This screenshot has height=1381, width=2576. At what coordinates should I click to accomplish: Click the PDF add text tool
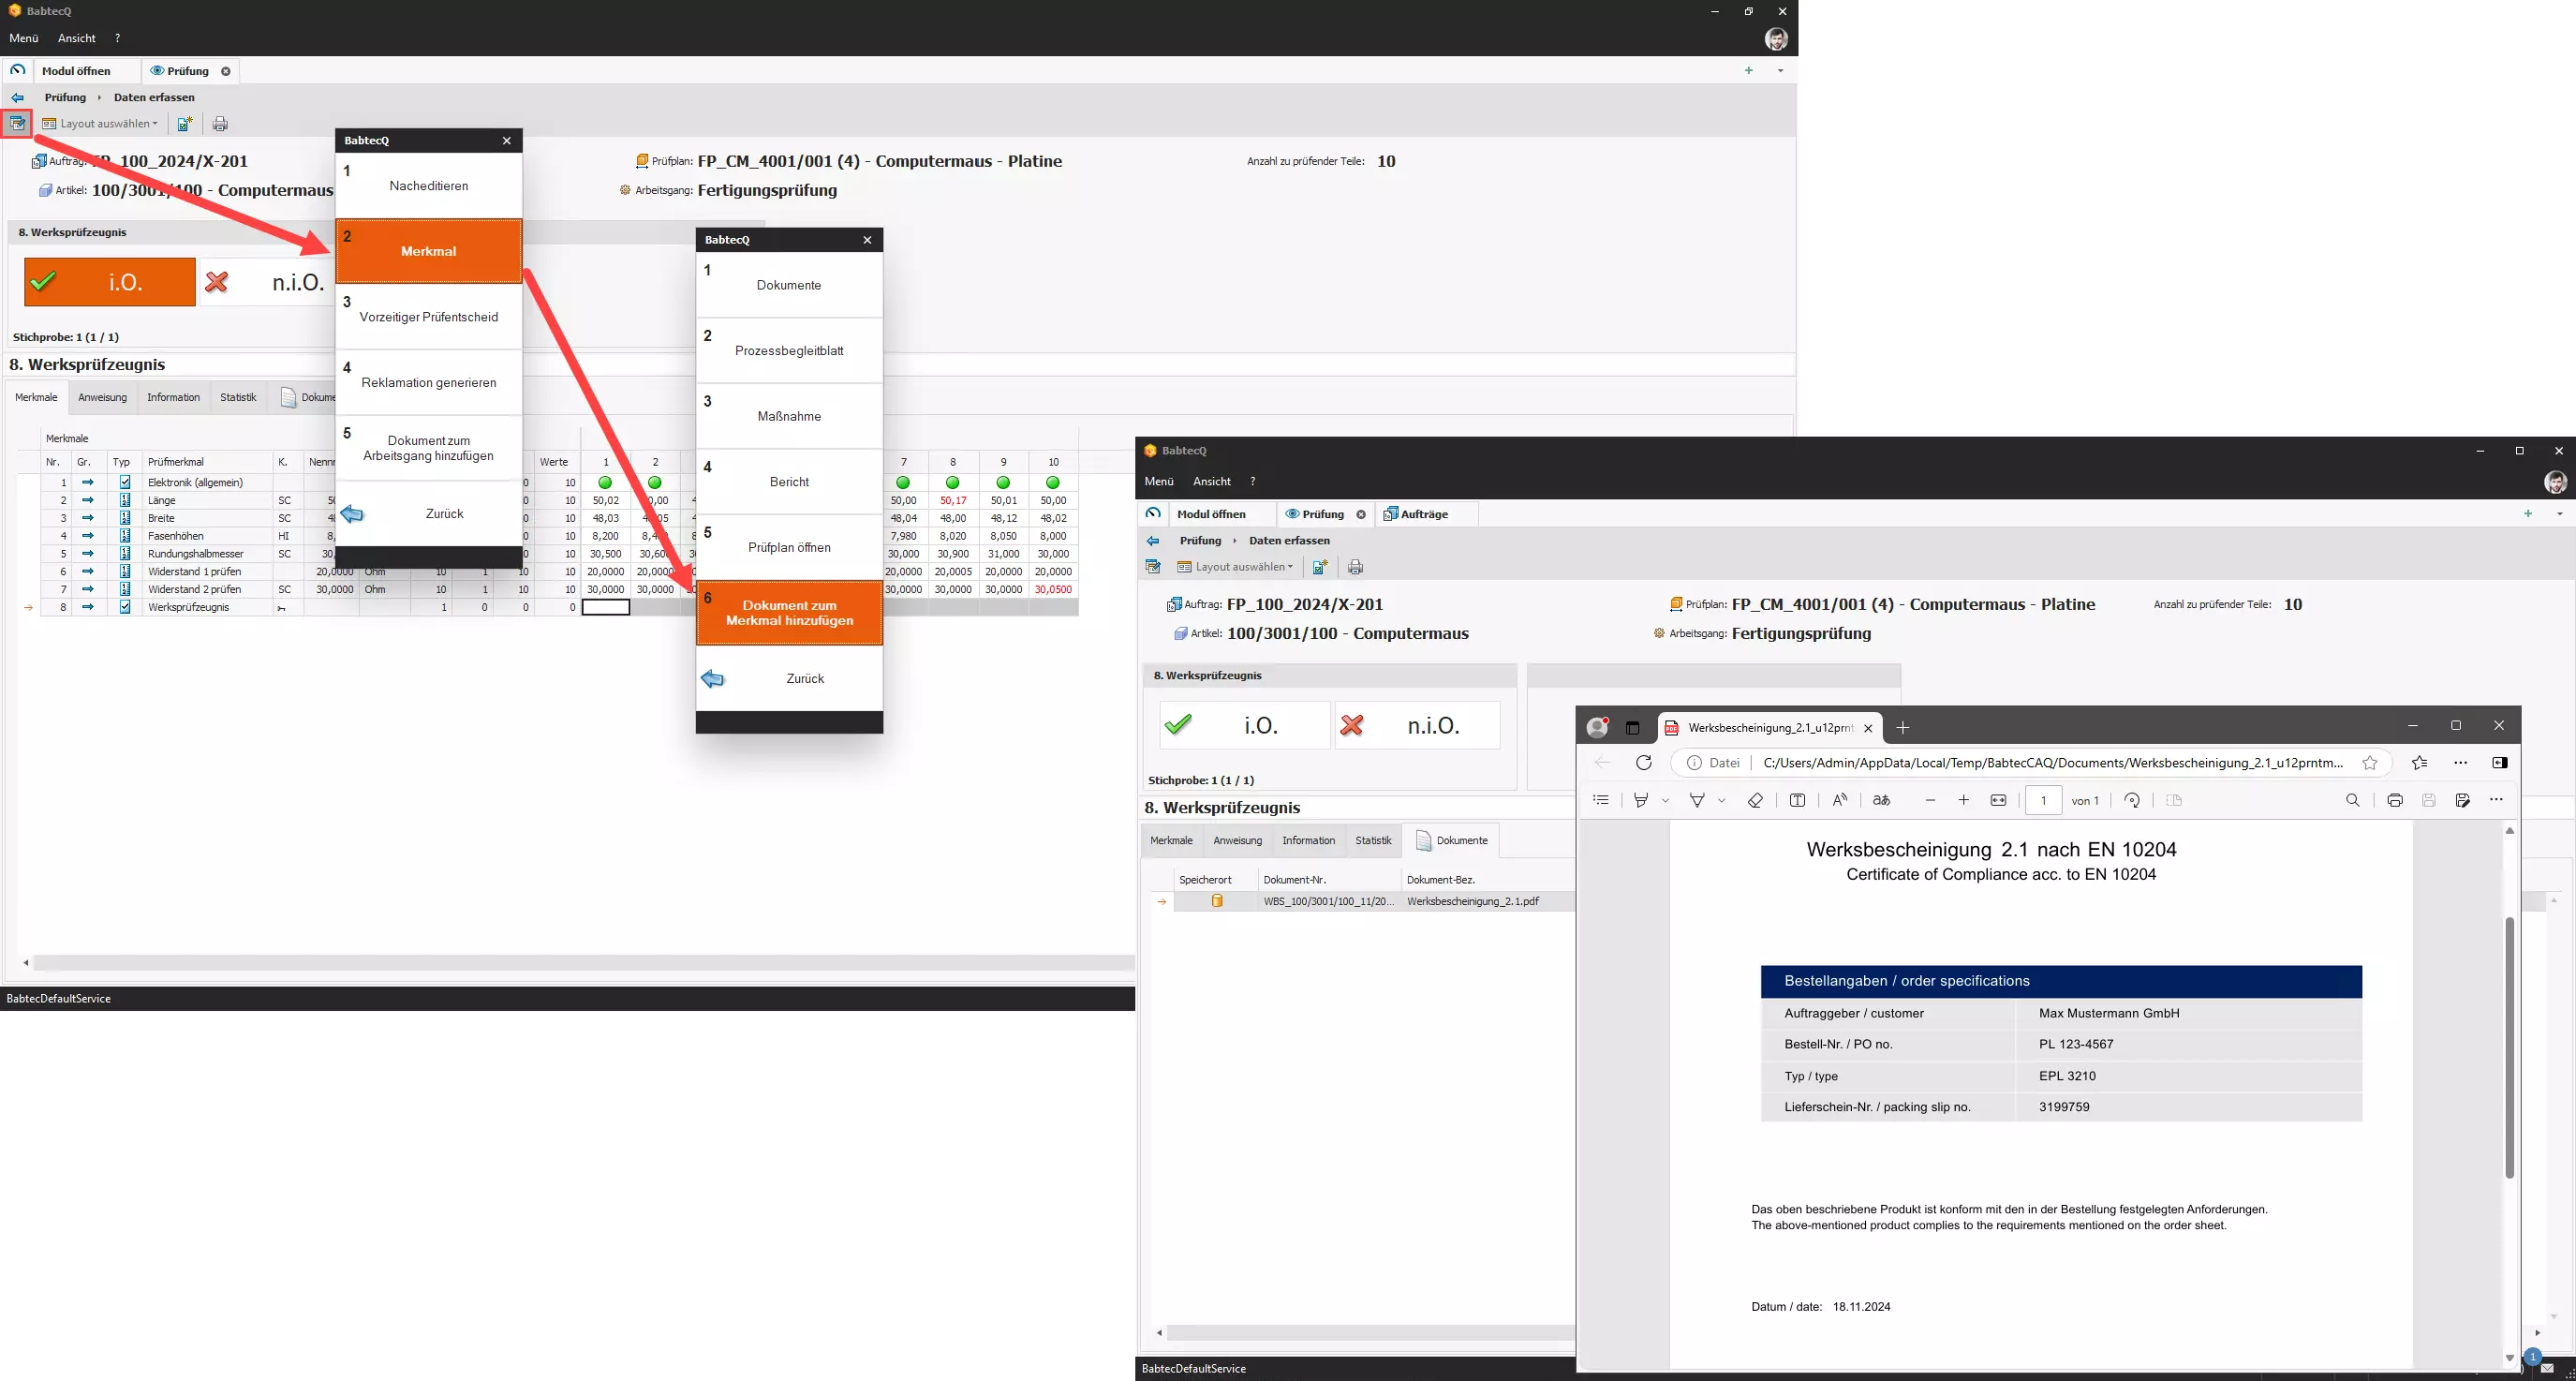1797,800
